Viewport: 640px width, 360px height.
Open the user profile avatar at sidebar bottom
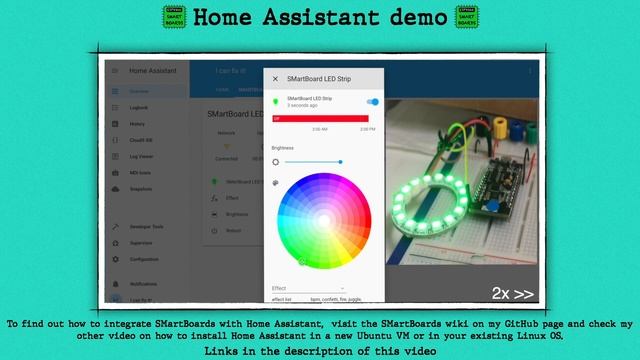coord(116,299)
